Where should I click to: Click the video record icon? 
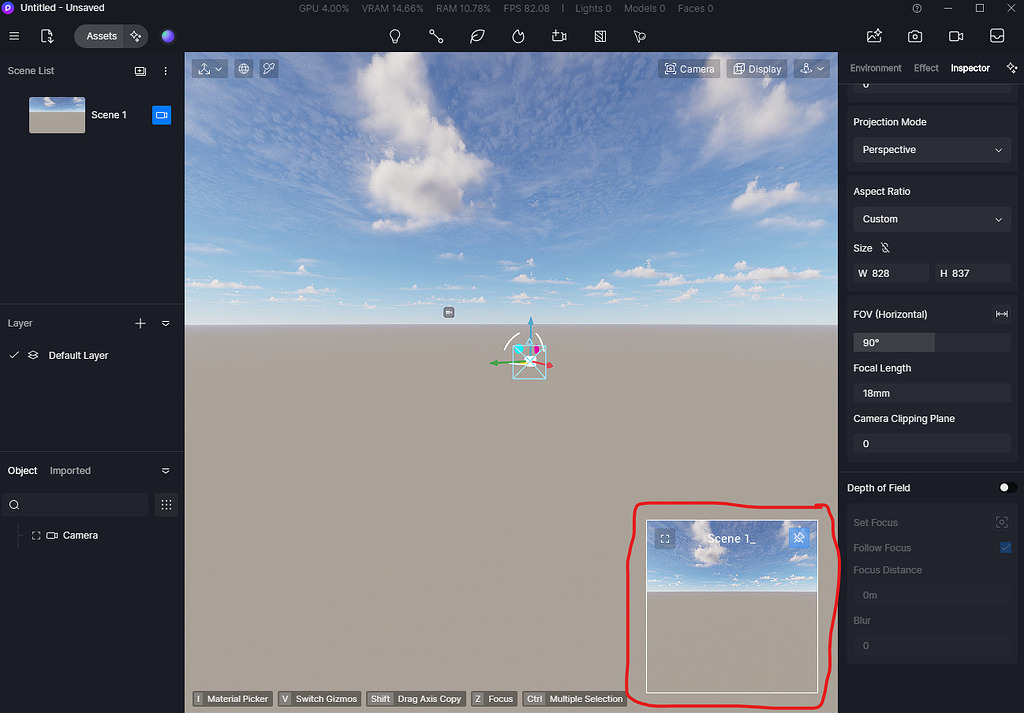(956, 36)
